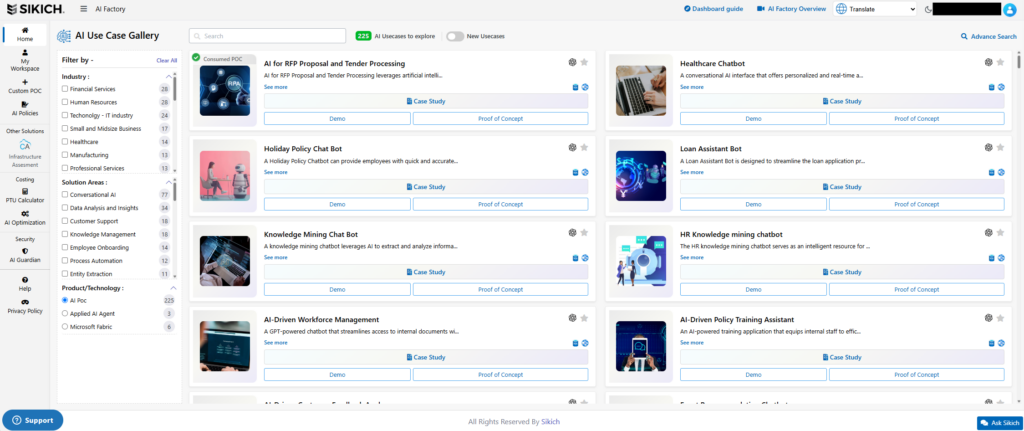Expand See more for Loan Assistant Bot
1024x431 pixels.
coord(691,172)
